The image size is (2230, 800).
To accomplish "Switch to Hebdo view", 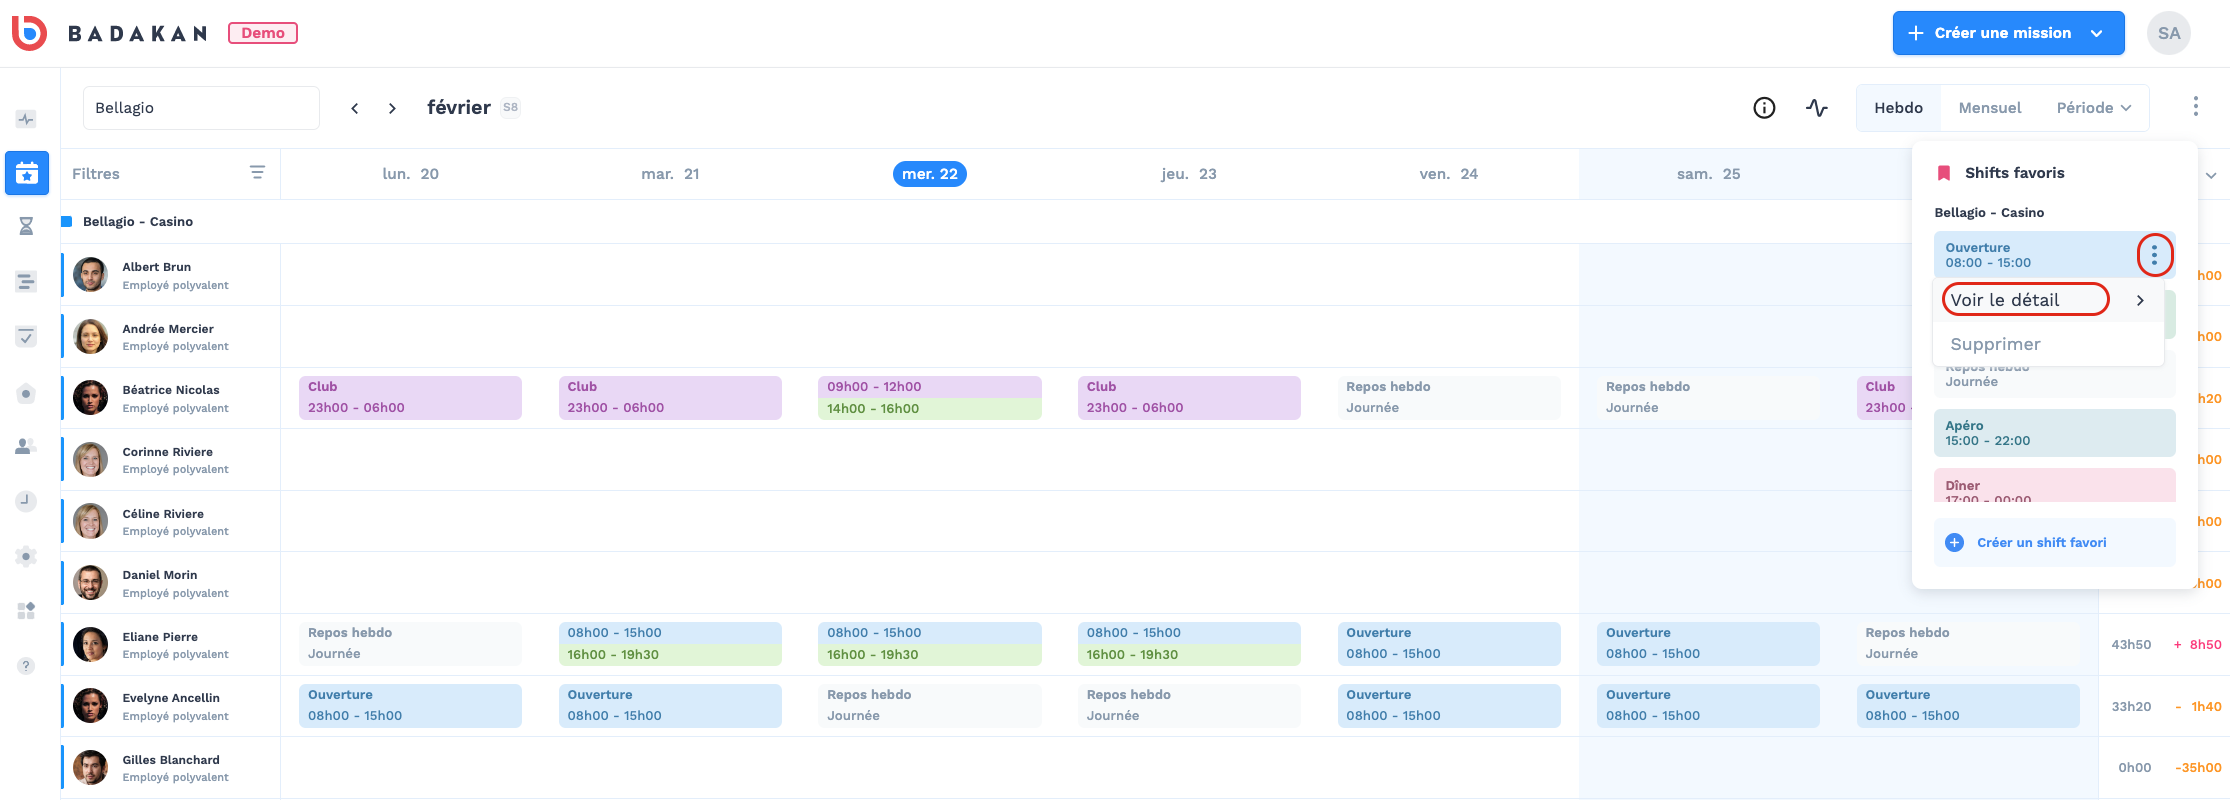I will point(1898,108).
